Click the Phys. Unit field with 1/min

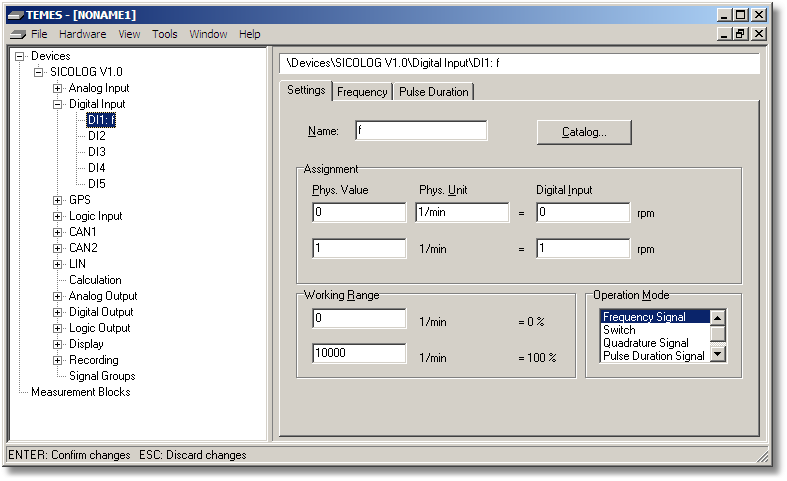click(x=462, y=212)
